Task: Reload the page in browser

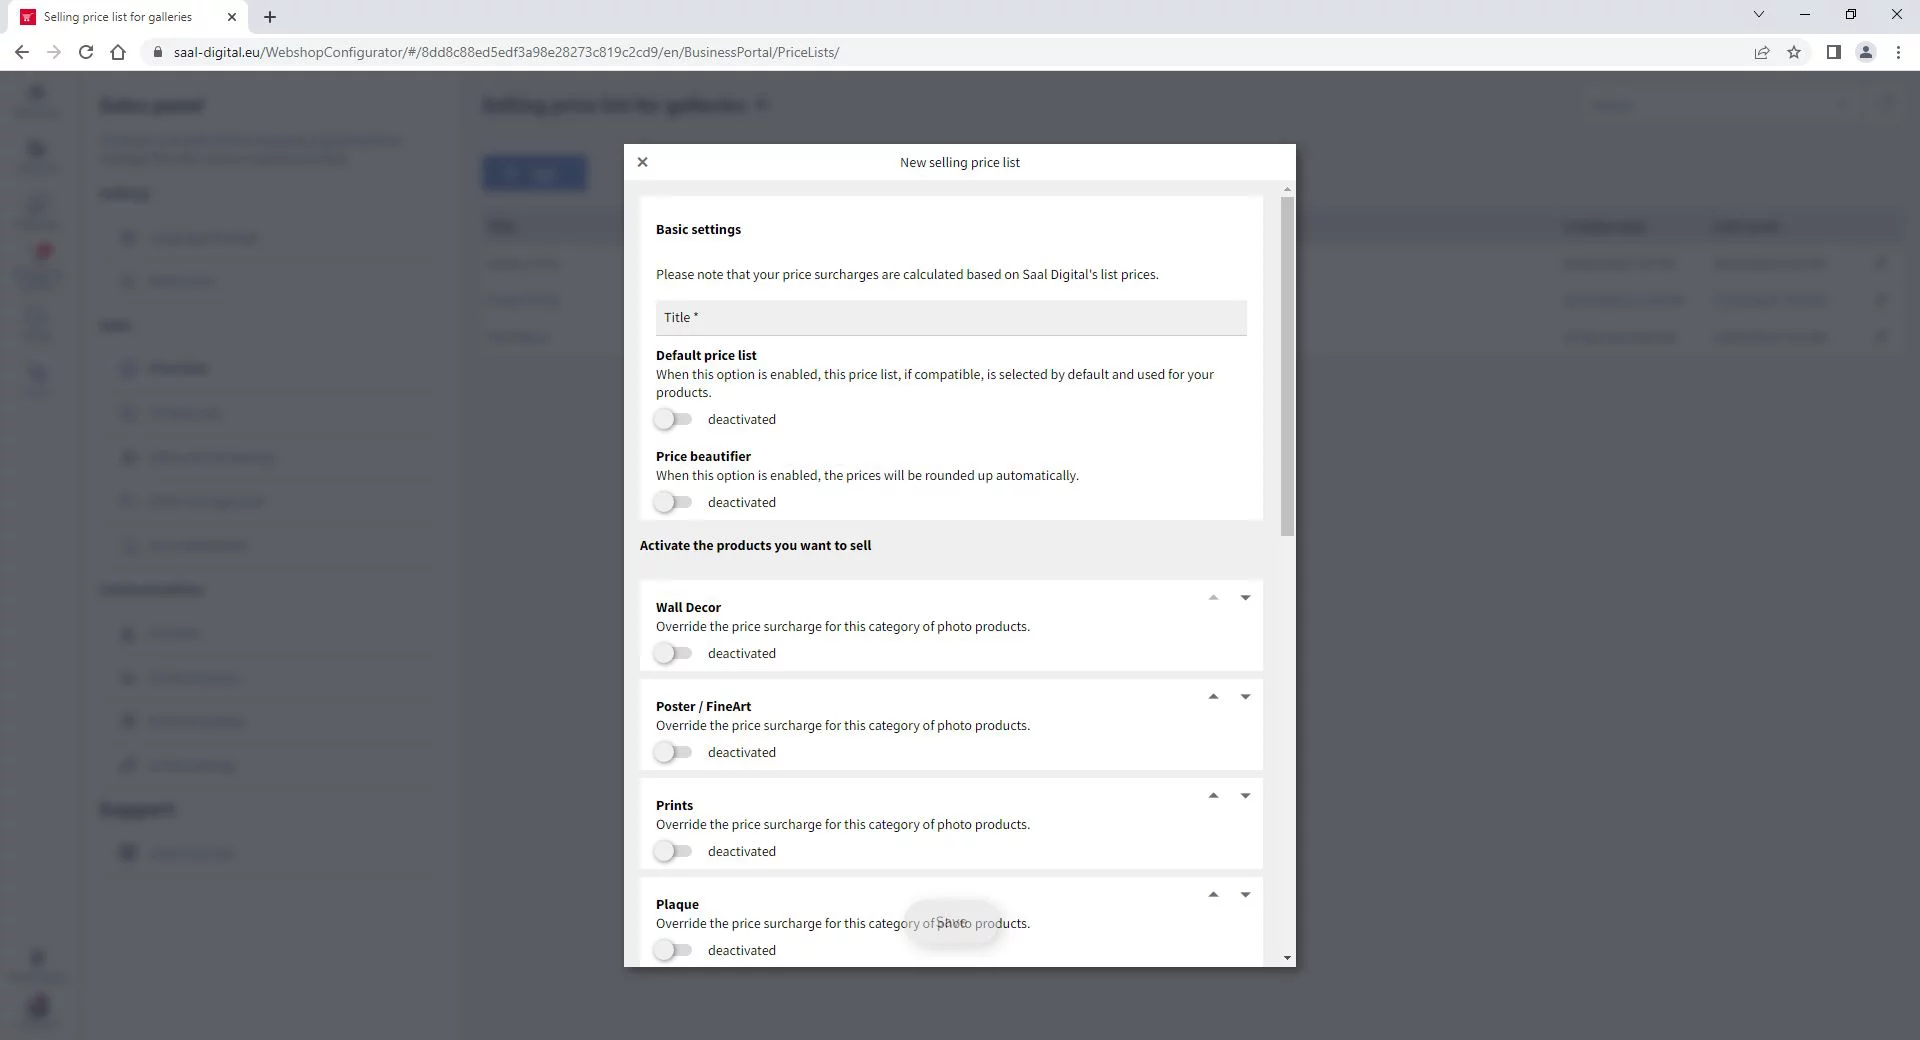Action: click(86, 52)
